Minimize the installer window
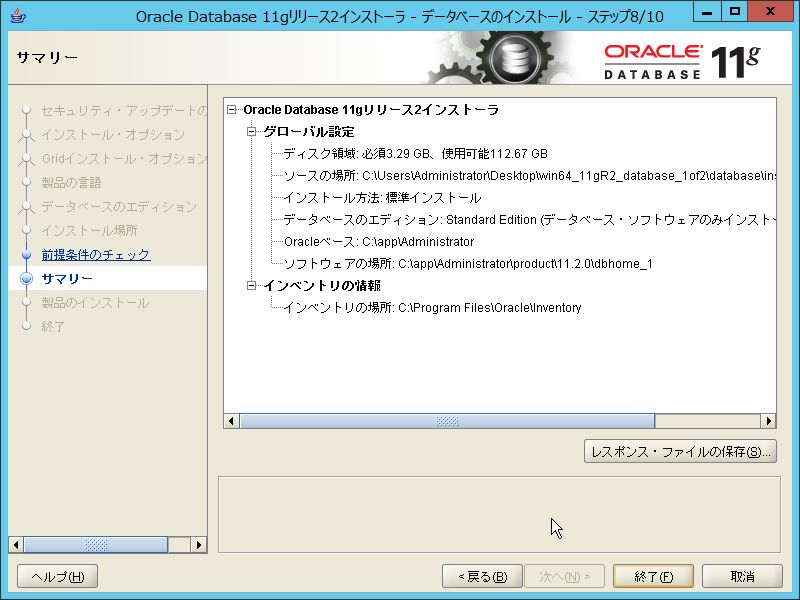 click(x=707, y=11)
